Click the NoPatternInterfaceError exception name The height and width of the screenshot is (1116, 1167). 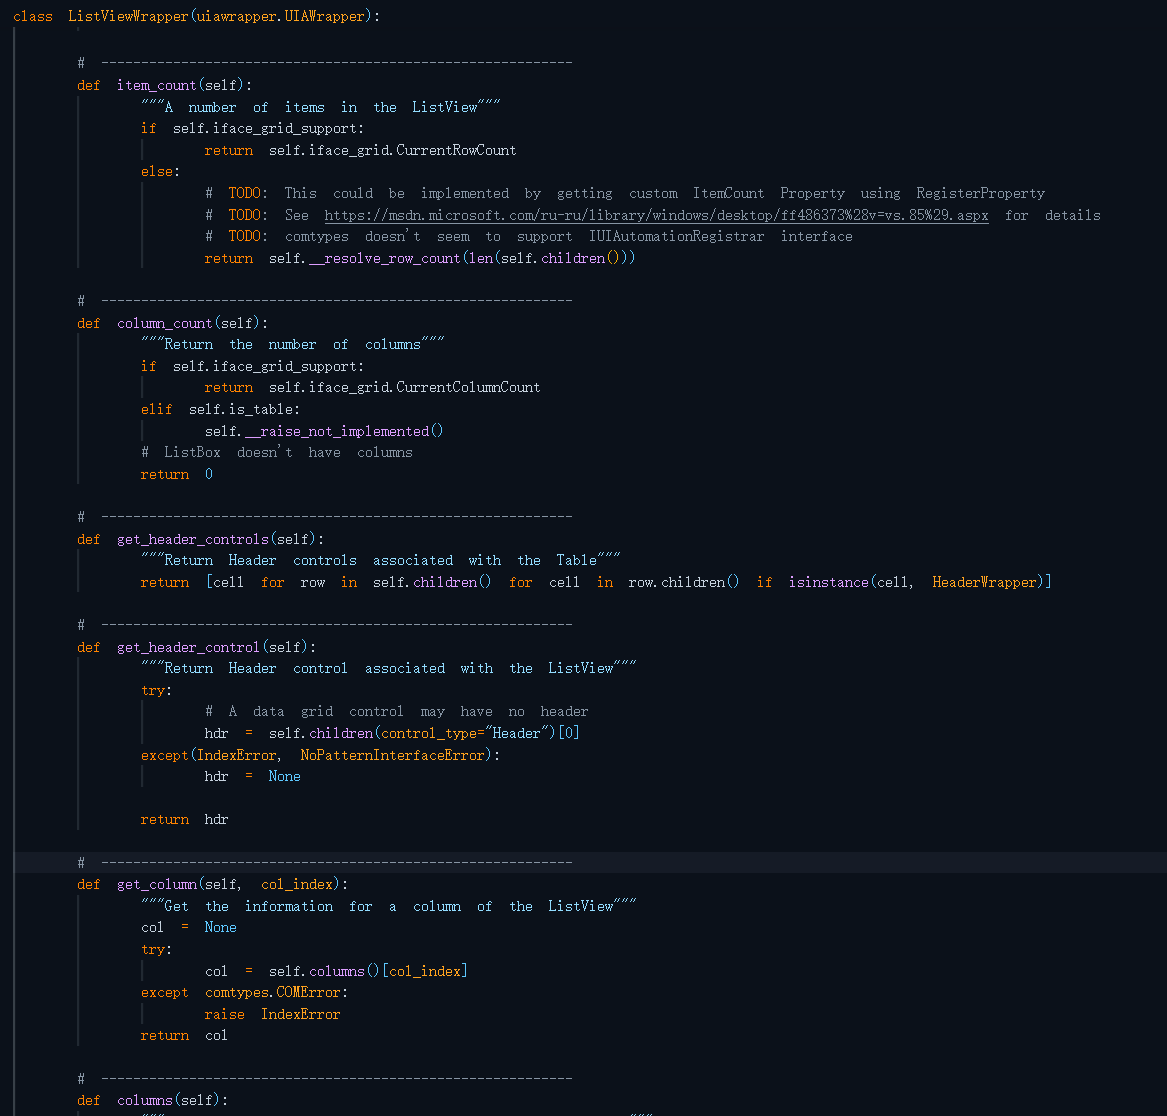392,755
